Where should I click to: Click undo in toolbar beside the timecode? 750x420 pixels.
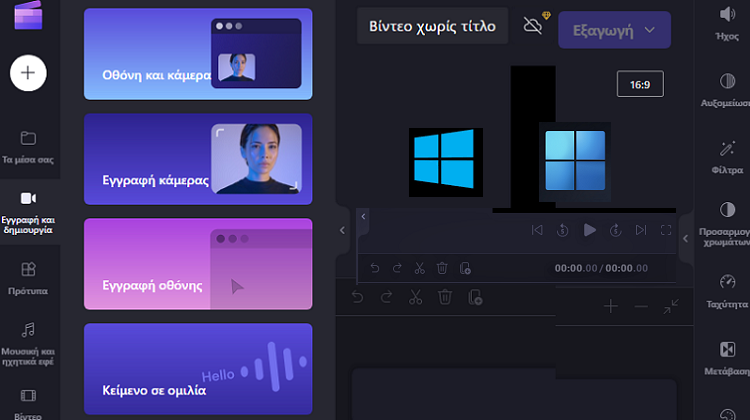point(375,268)
